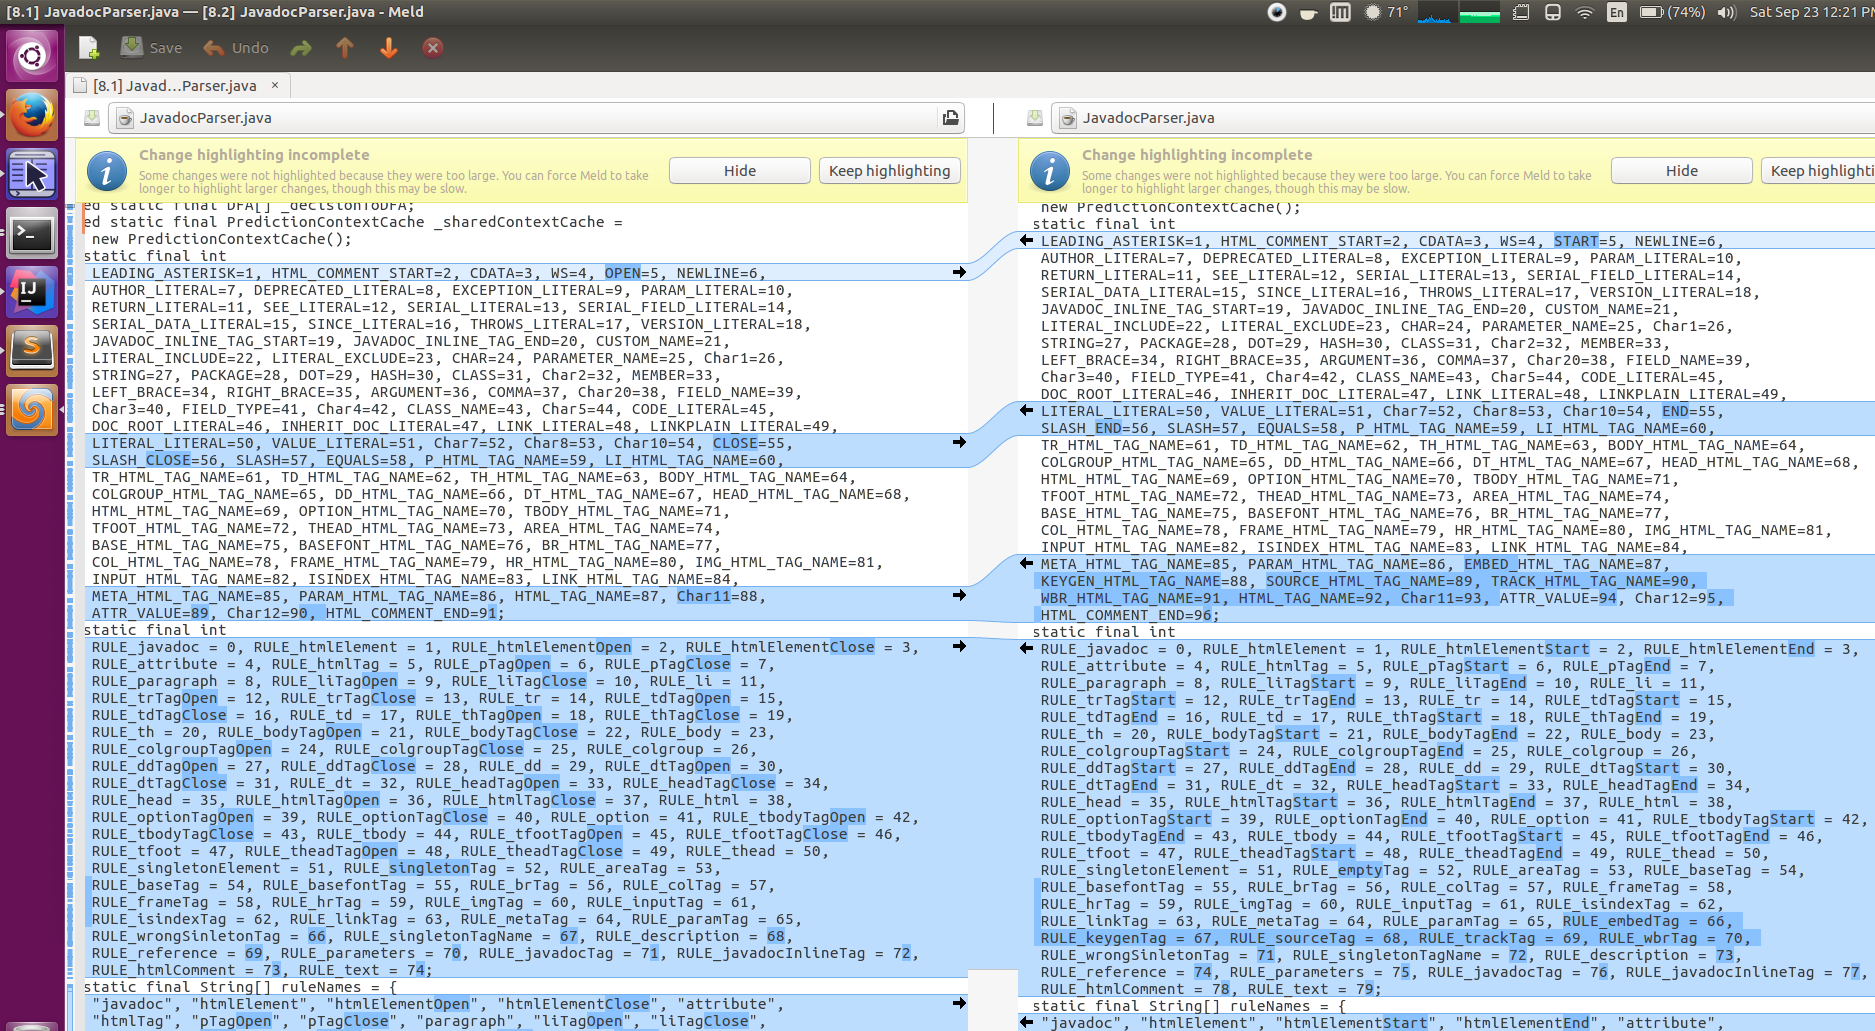
Task: Redo with the green arrow icon
Action: click(x=301, y=47)
